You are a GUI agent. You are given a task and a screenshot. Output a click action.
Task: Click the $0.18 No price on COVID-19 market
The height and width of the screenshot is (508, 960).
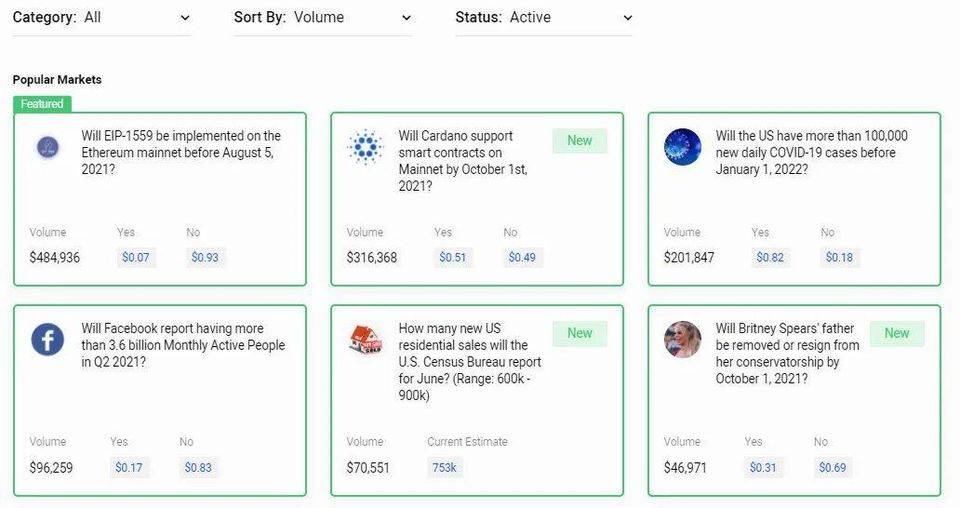[839, 258]
